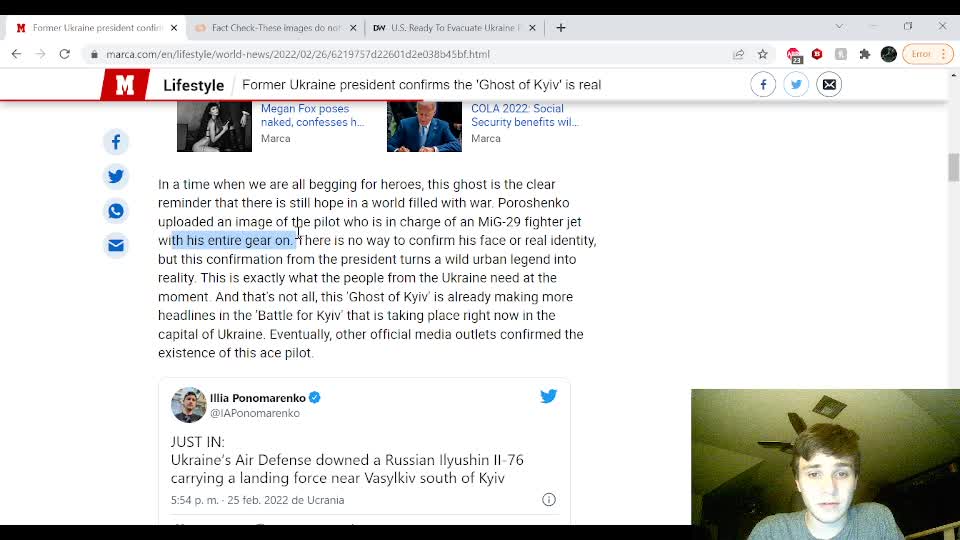The image size is (960, 540).
Task: Open the Extensions puzzle piece menu
Action: coord(864,54)
